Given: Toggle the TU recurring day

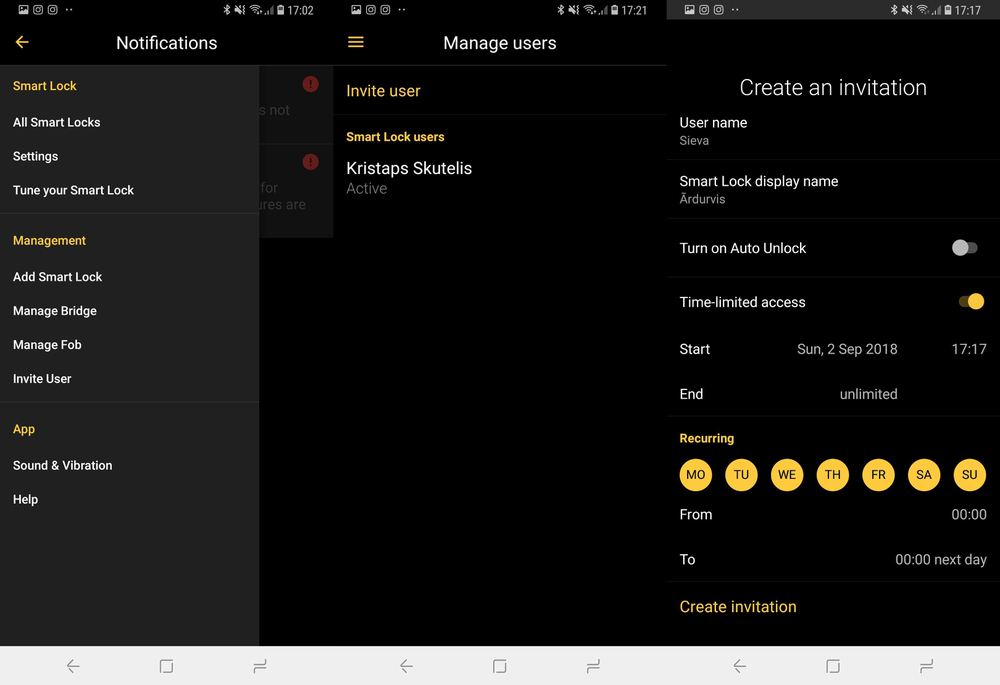Looking at the screenshot, I should coord(741,475).
